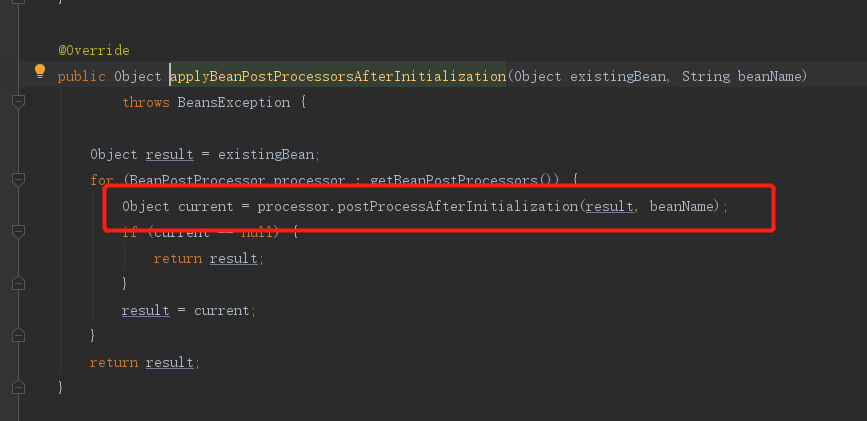
Task: Click the @Override annotation
Action: click(93, 50)
